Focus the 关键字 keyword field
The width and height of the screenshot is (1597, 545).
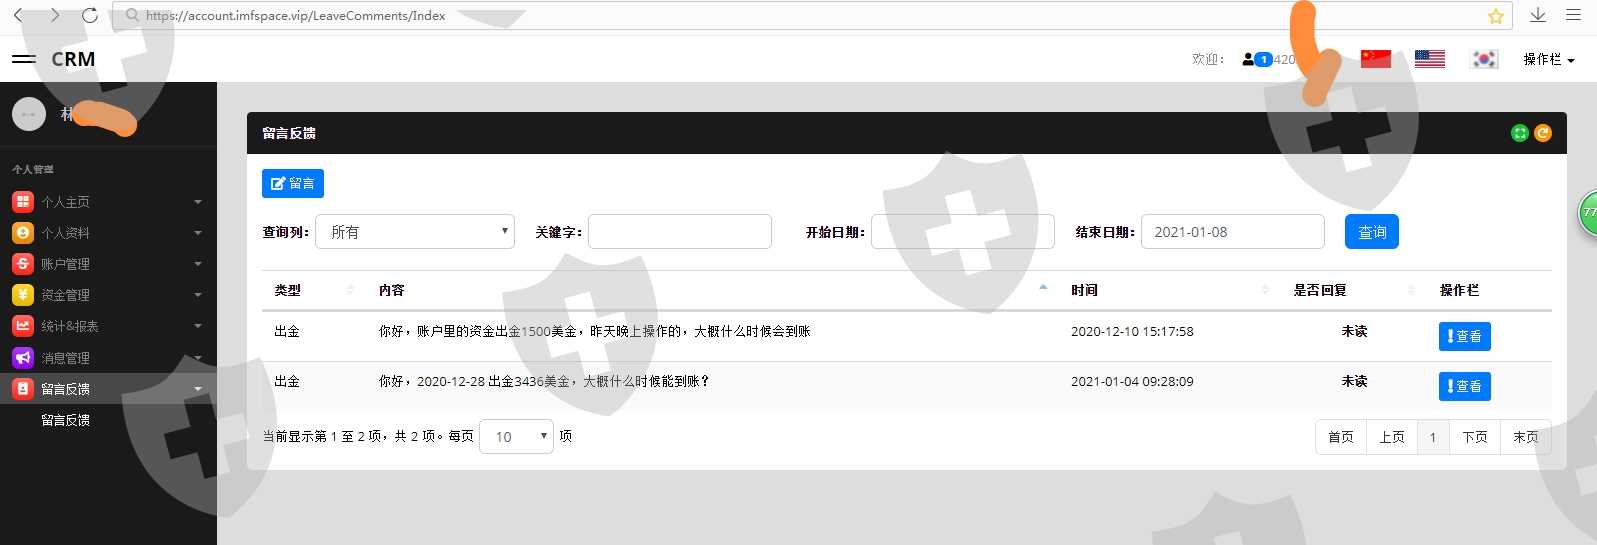[680, 231]
